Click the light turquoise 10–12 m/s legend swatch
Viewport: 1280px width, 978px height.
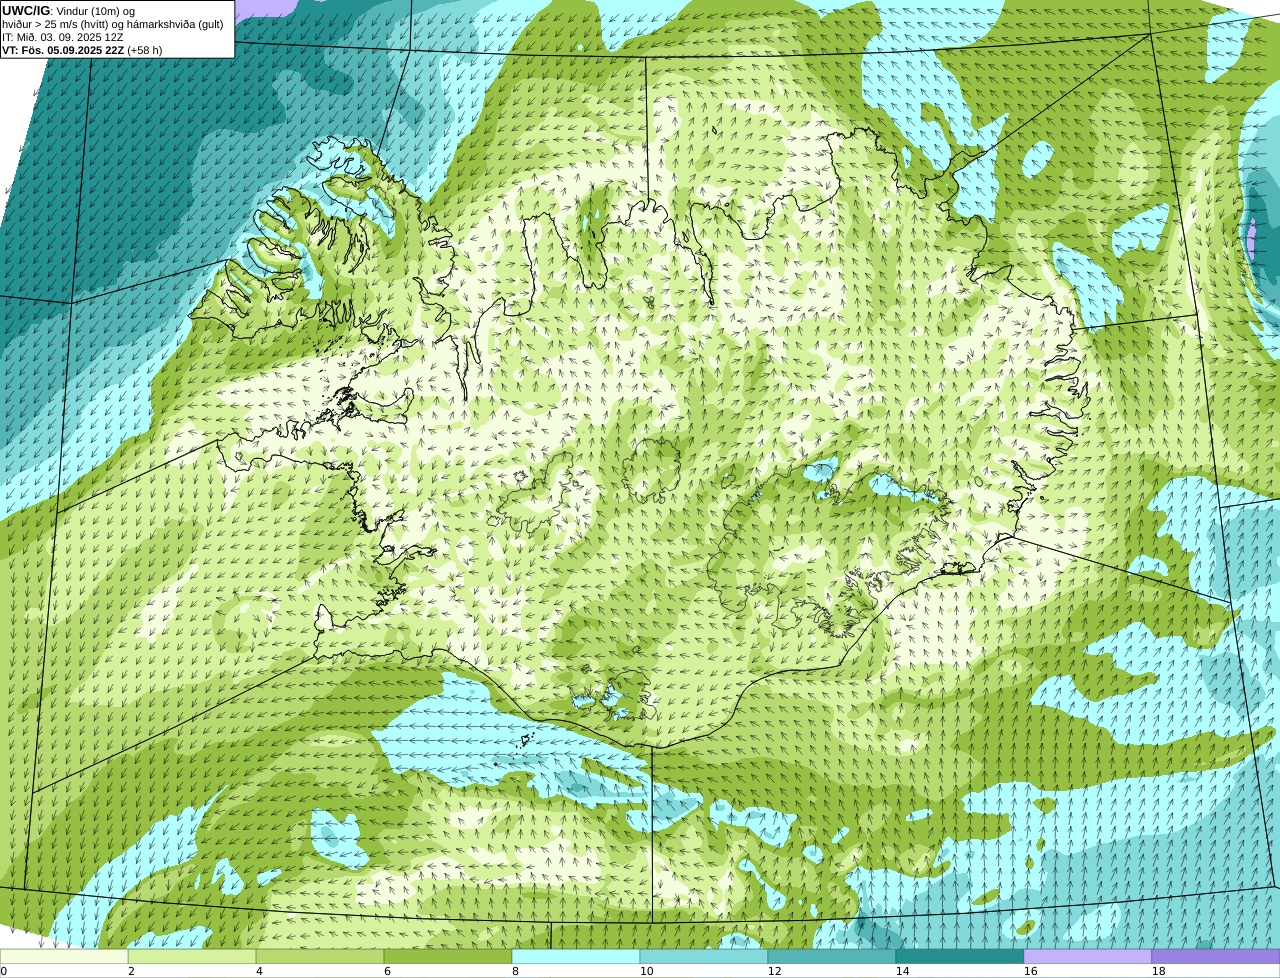(704, 956)
